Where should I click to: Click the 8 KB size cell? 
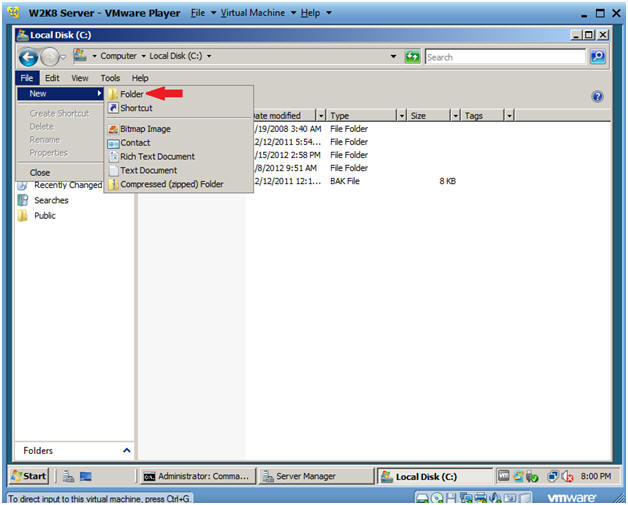point(447,181)
